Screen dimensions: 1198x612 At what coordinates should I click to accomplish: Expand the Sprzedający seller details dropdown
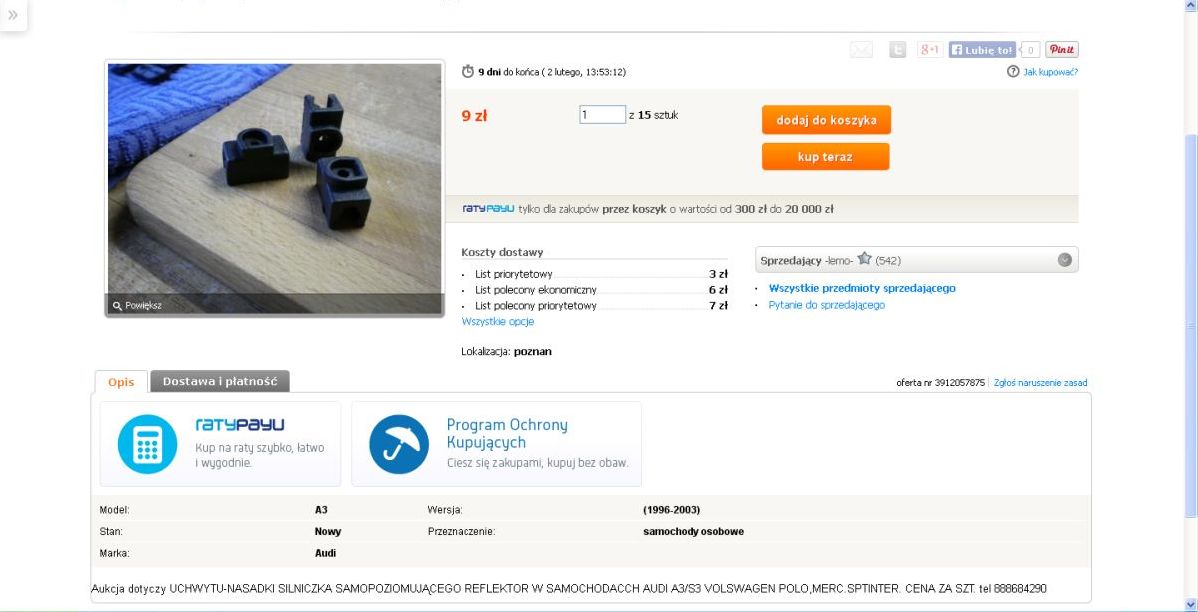1064,260
